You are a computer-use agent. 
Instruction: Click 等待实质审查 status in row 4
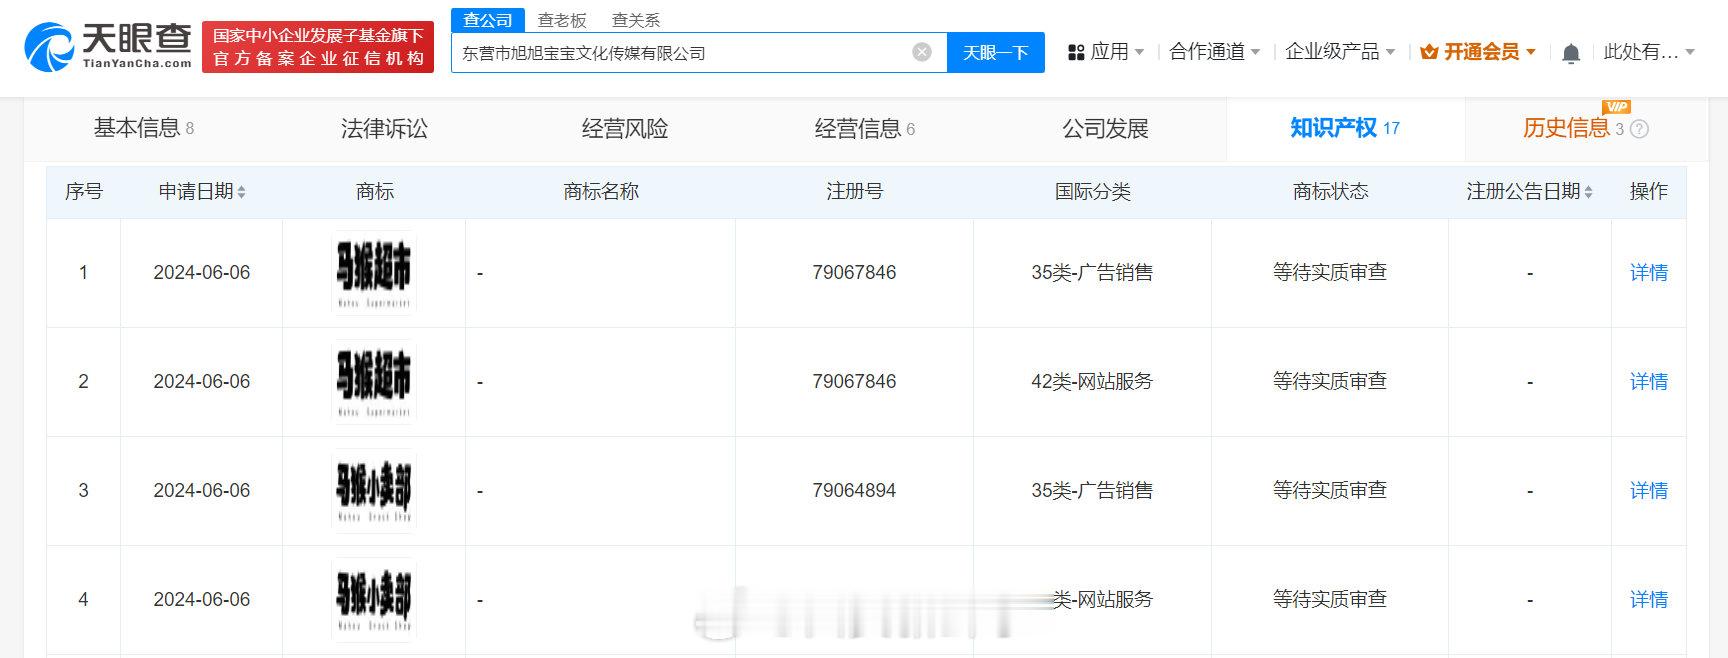pos(1330,599)
